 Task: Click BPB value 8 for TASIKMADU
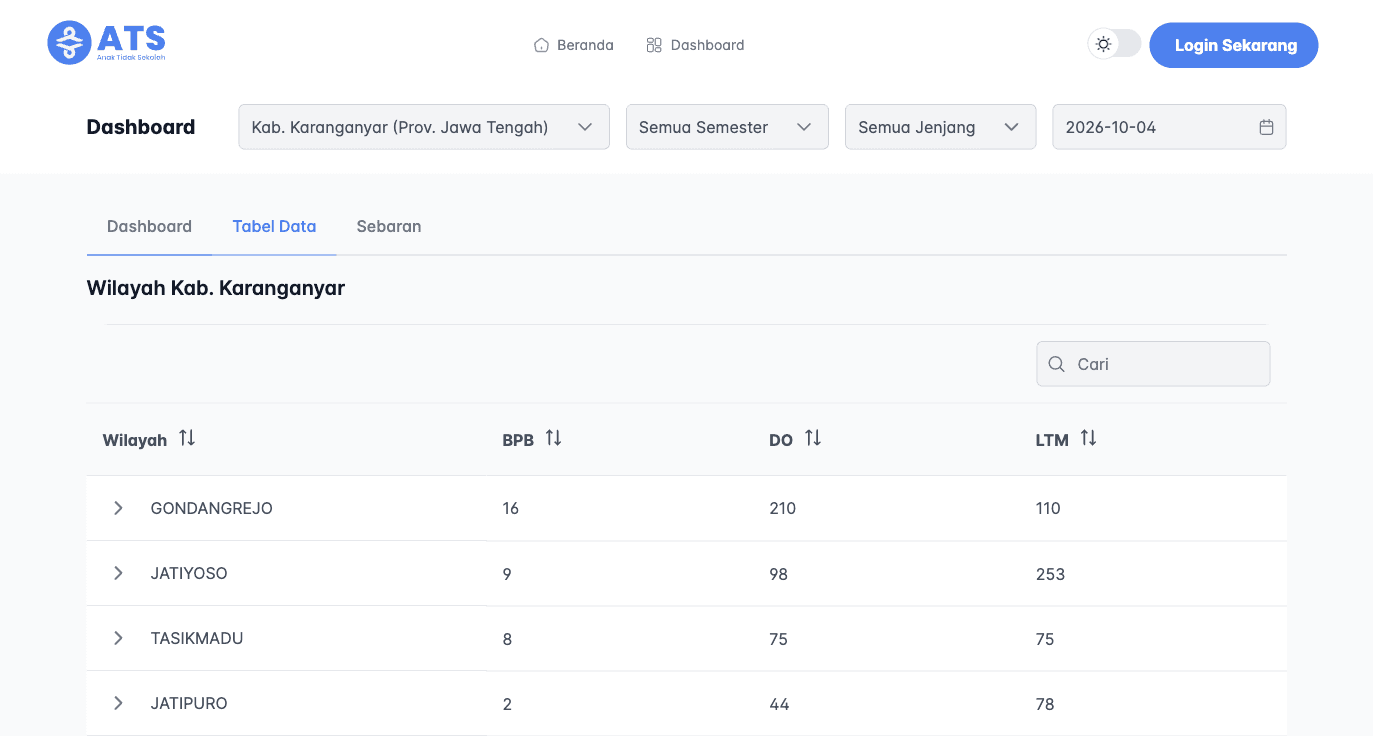507,639
